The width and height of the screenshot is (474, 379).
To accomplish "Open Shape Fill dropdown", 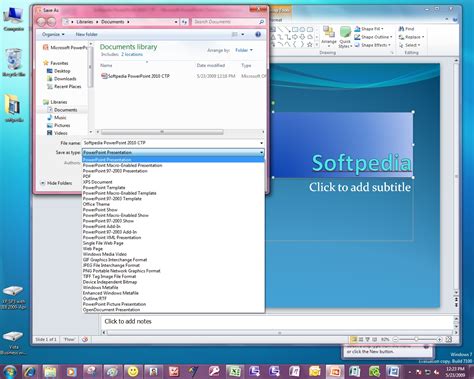I will click(369, 29).
